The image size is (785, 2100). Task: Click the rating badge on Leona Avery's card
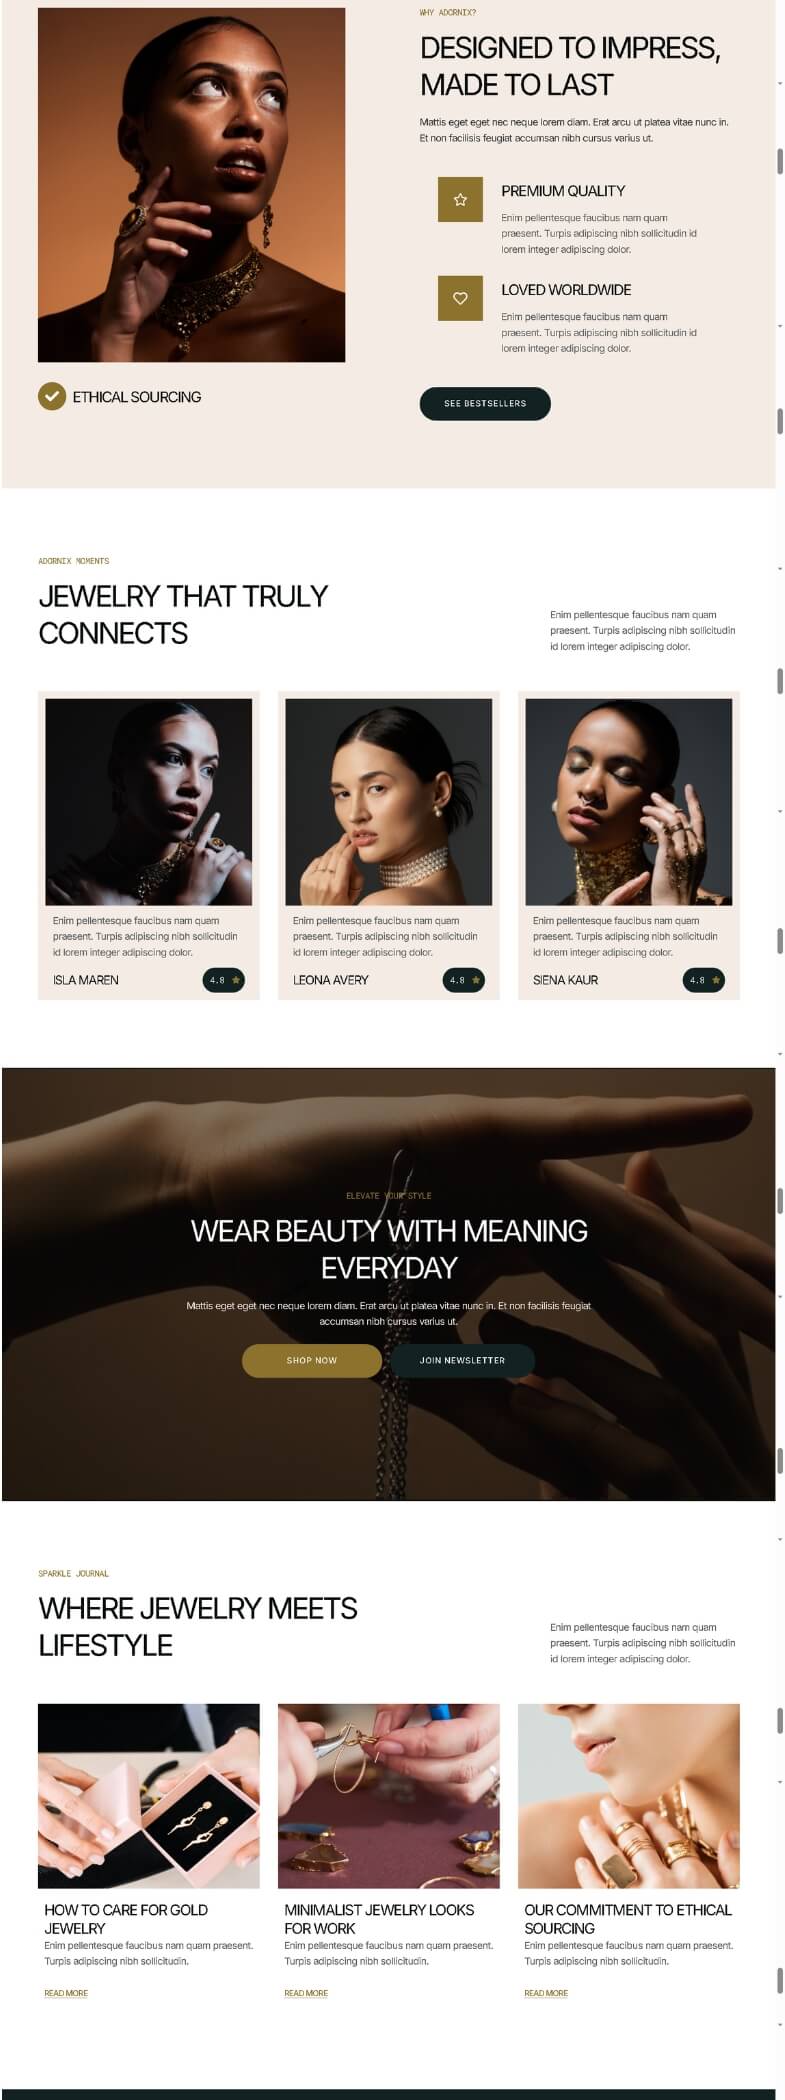[464, 980]
